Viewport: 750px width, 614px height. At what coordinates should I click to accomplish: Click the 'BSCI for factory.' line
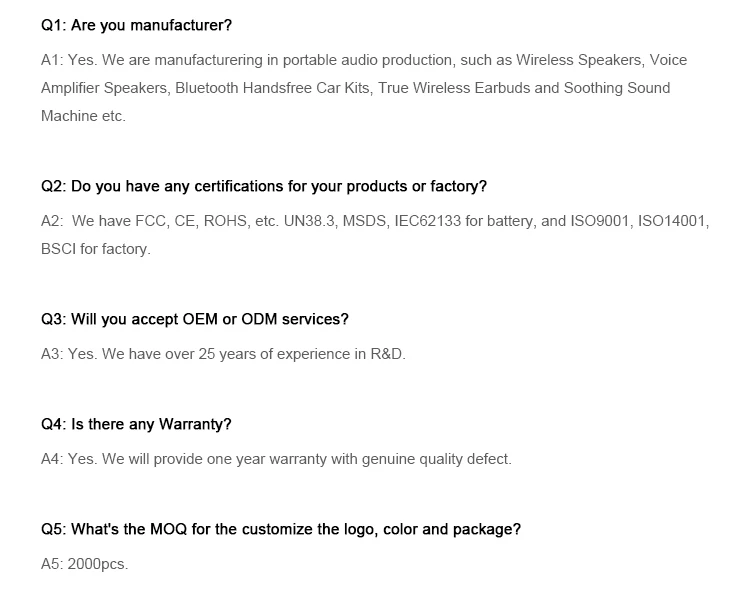coord(96,249)
